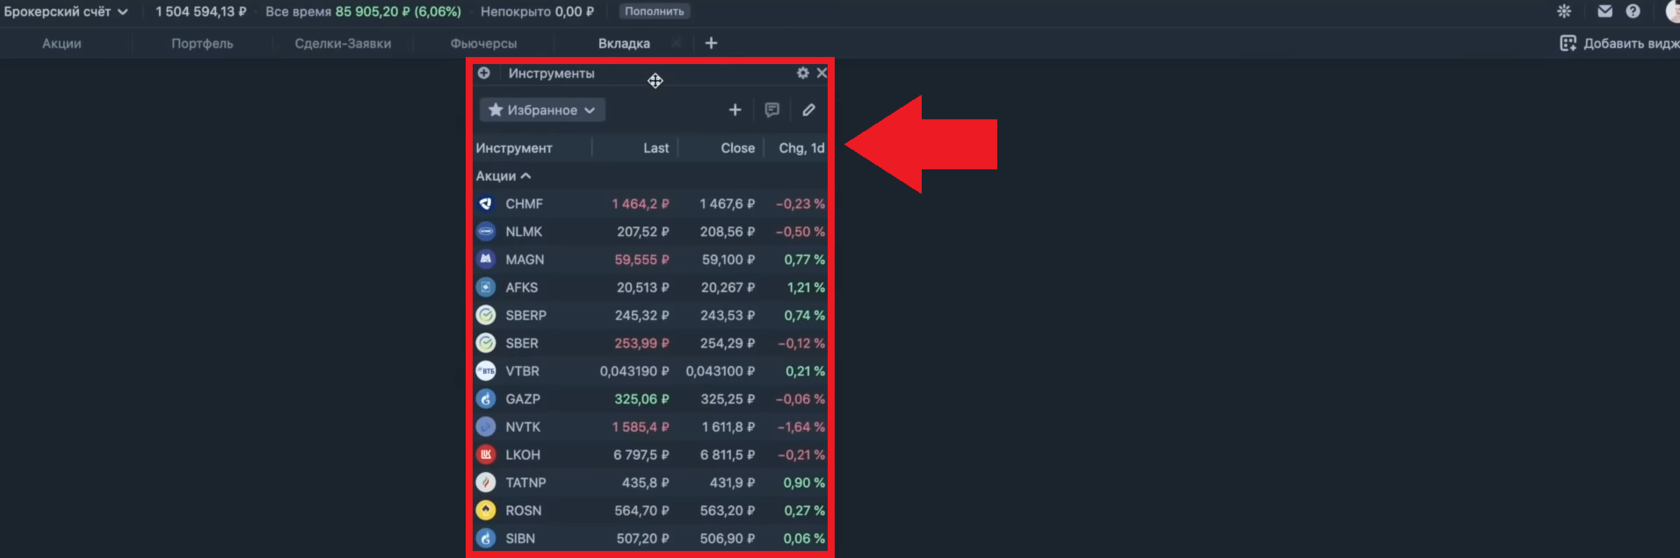Click the round plus icon beside Инструменты
The height and width of the screenshot is (558, 1680).
[x=484, y=73]
